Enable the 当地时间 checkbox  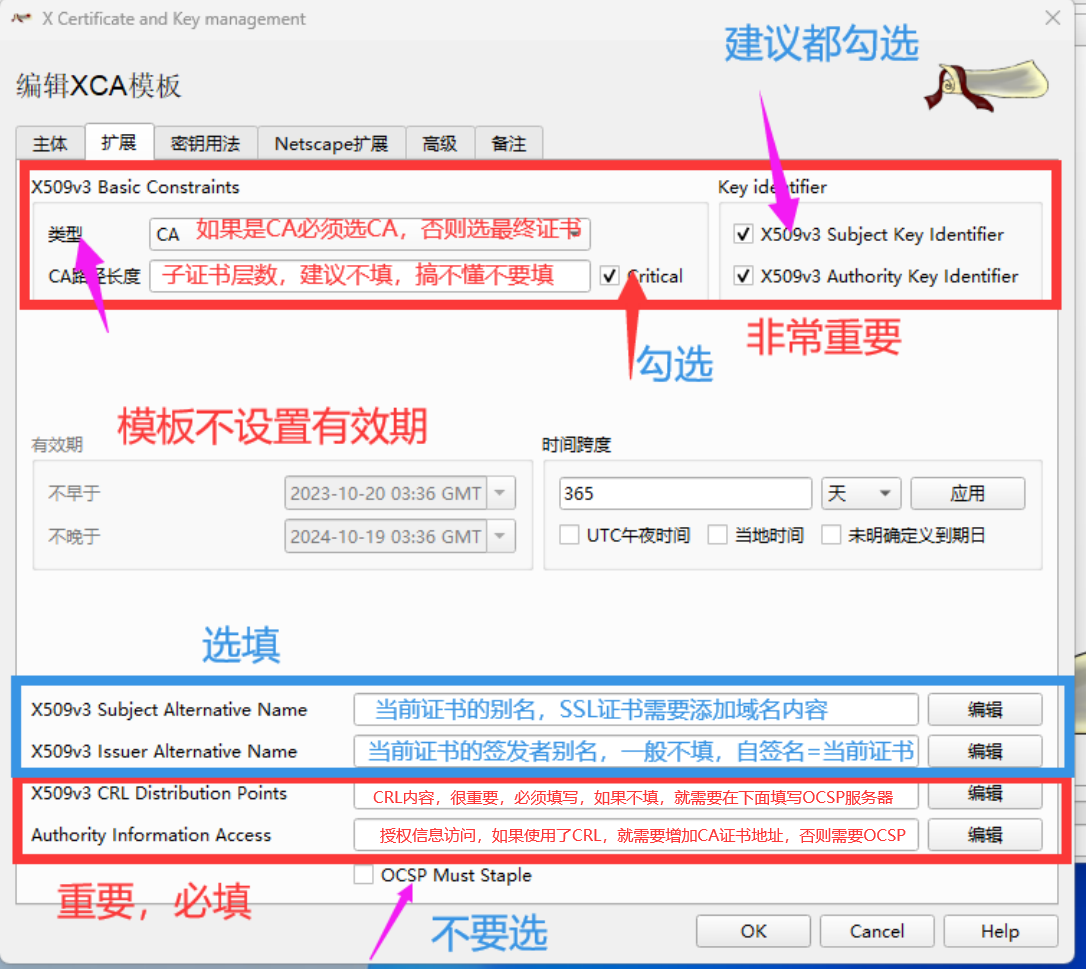pyautogui.click(x=718, y=535)
